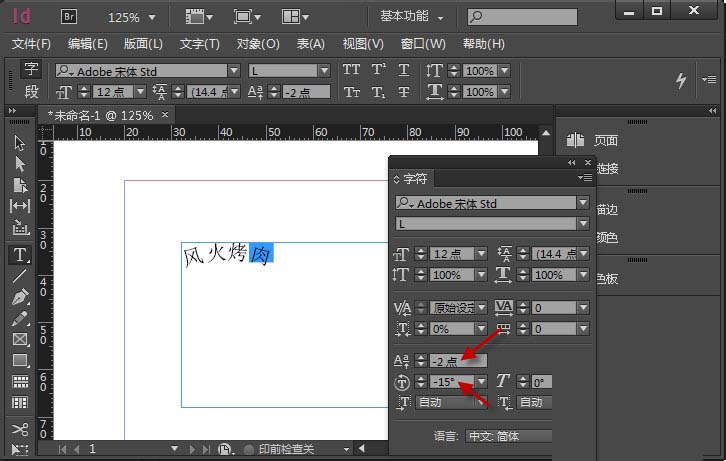The height and width of the screenshot is (461, 726).
Task: Collapse 字符 panel title toggle arrows
Action: coord(396,179)
